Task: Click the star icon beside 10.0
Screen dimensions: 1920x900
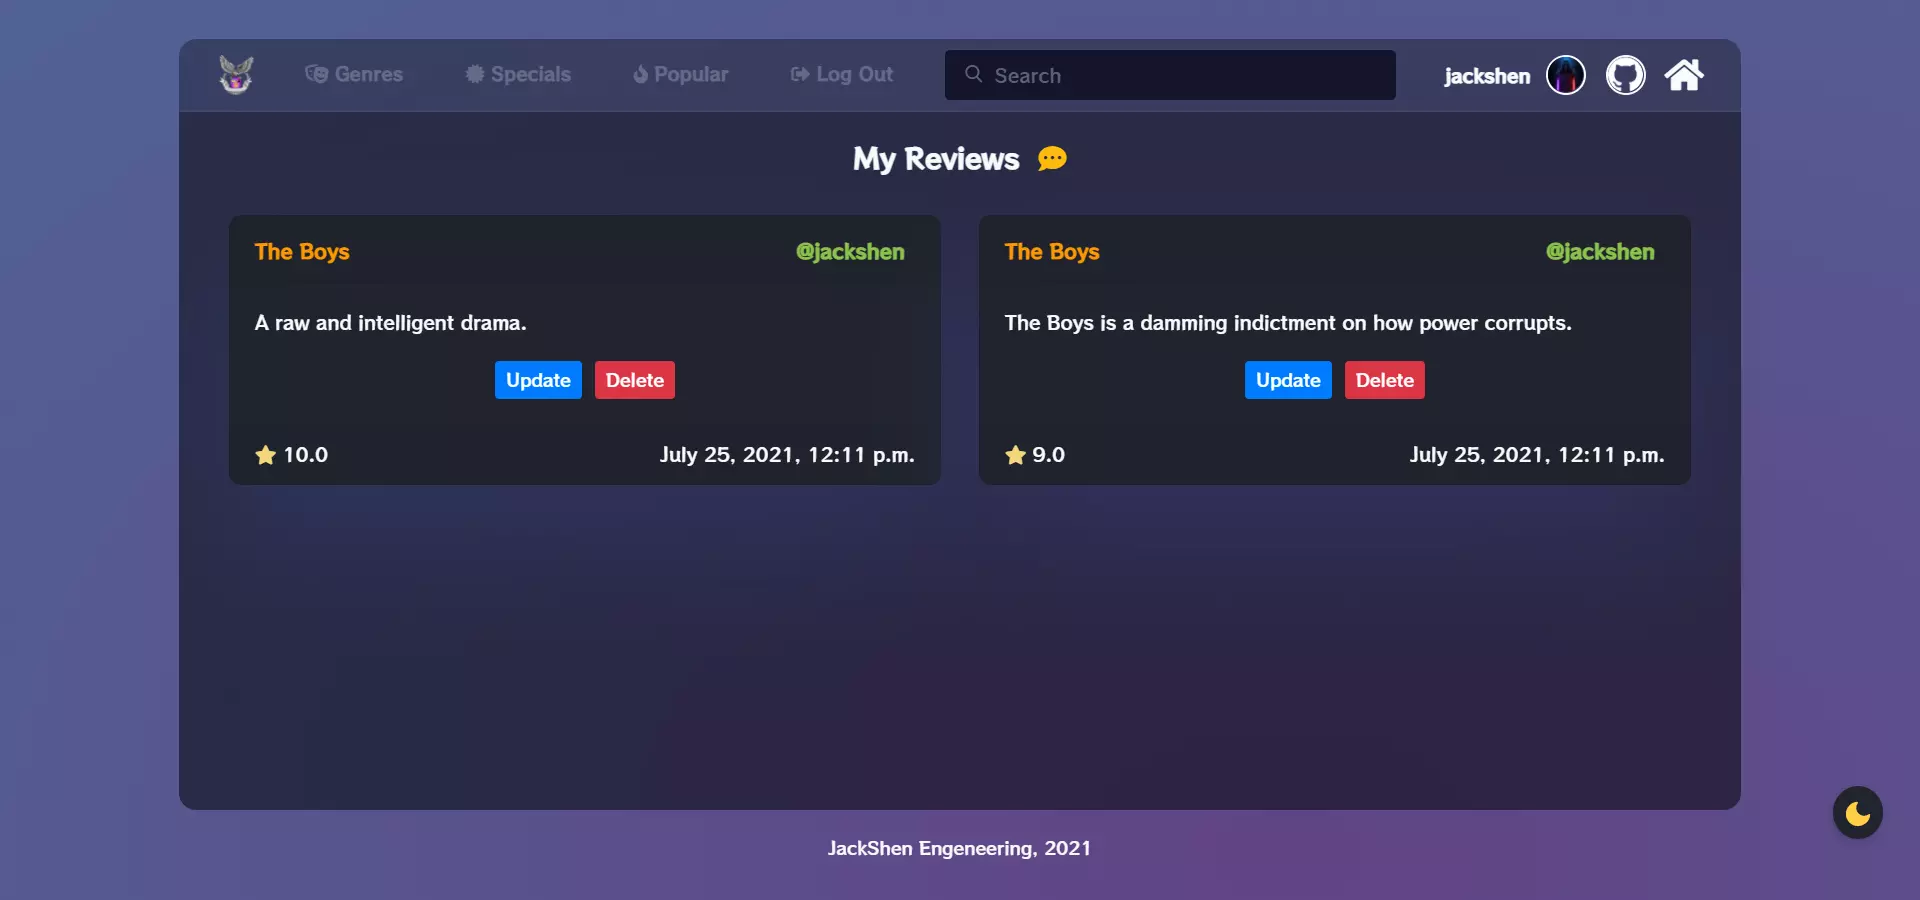Action: click(x=265, y=455)
